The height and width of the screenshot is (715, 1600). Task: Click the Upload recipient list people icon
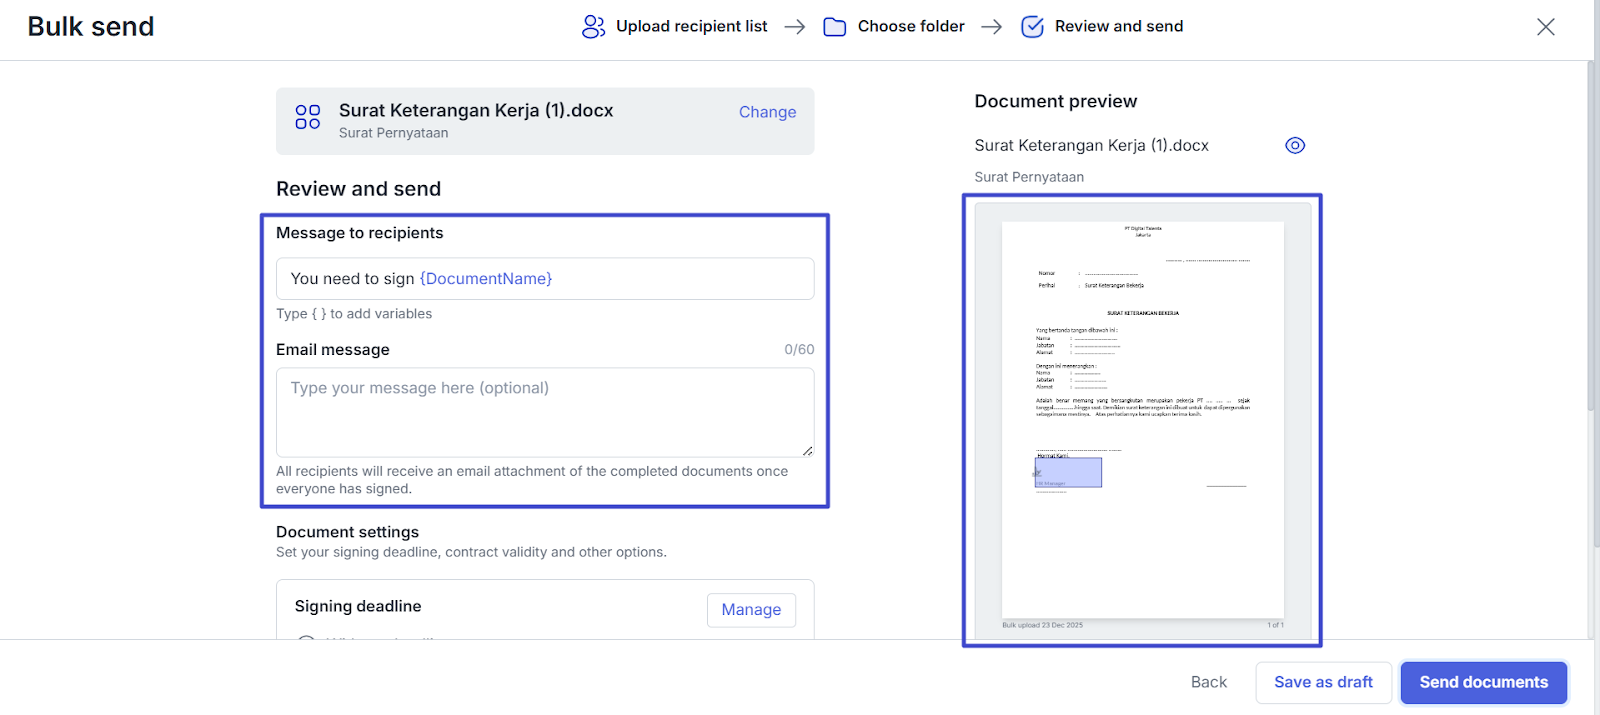point(593,27)
